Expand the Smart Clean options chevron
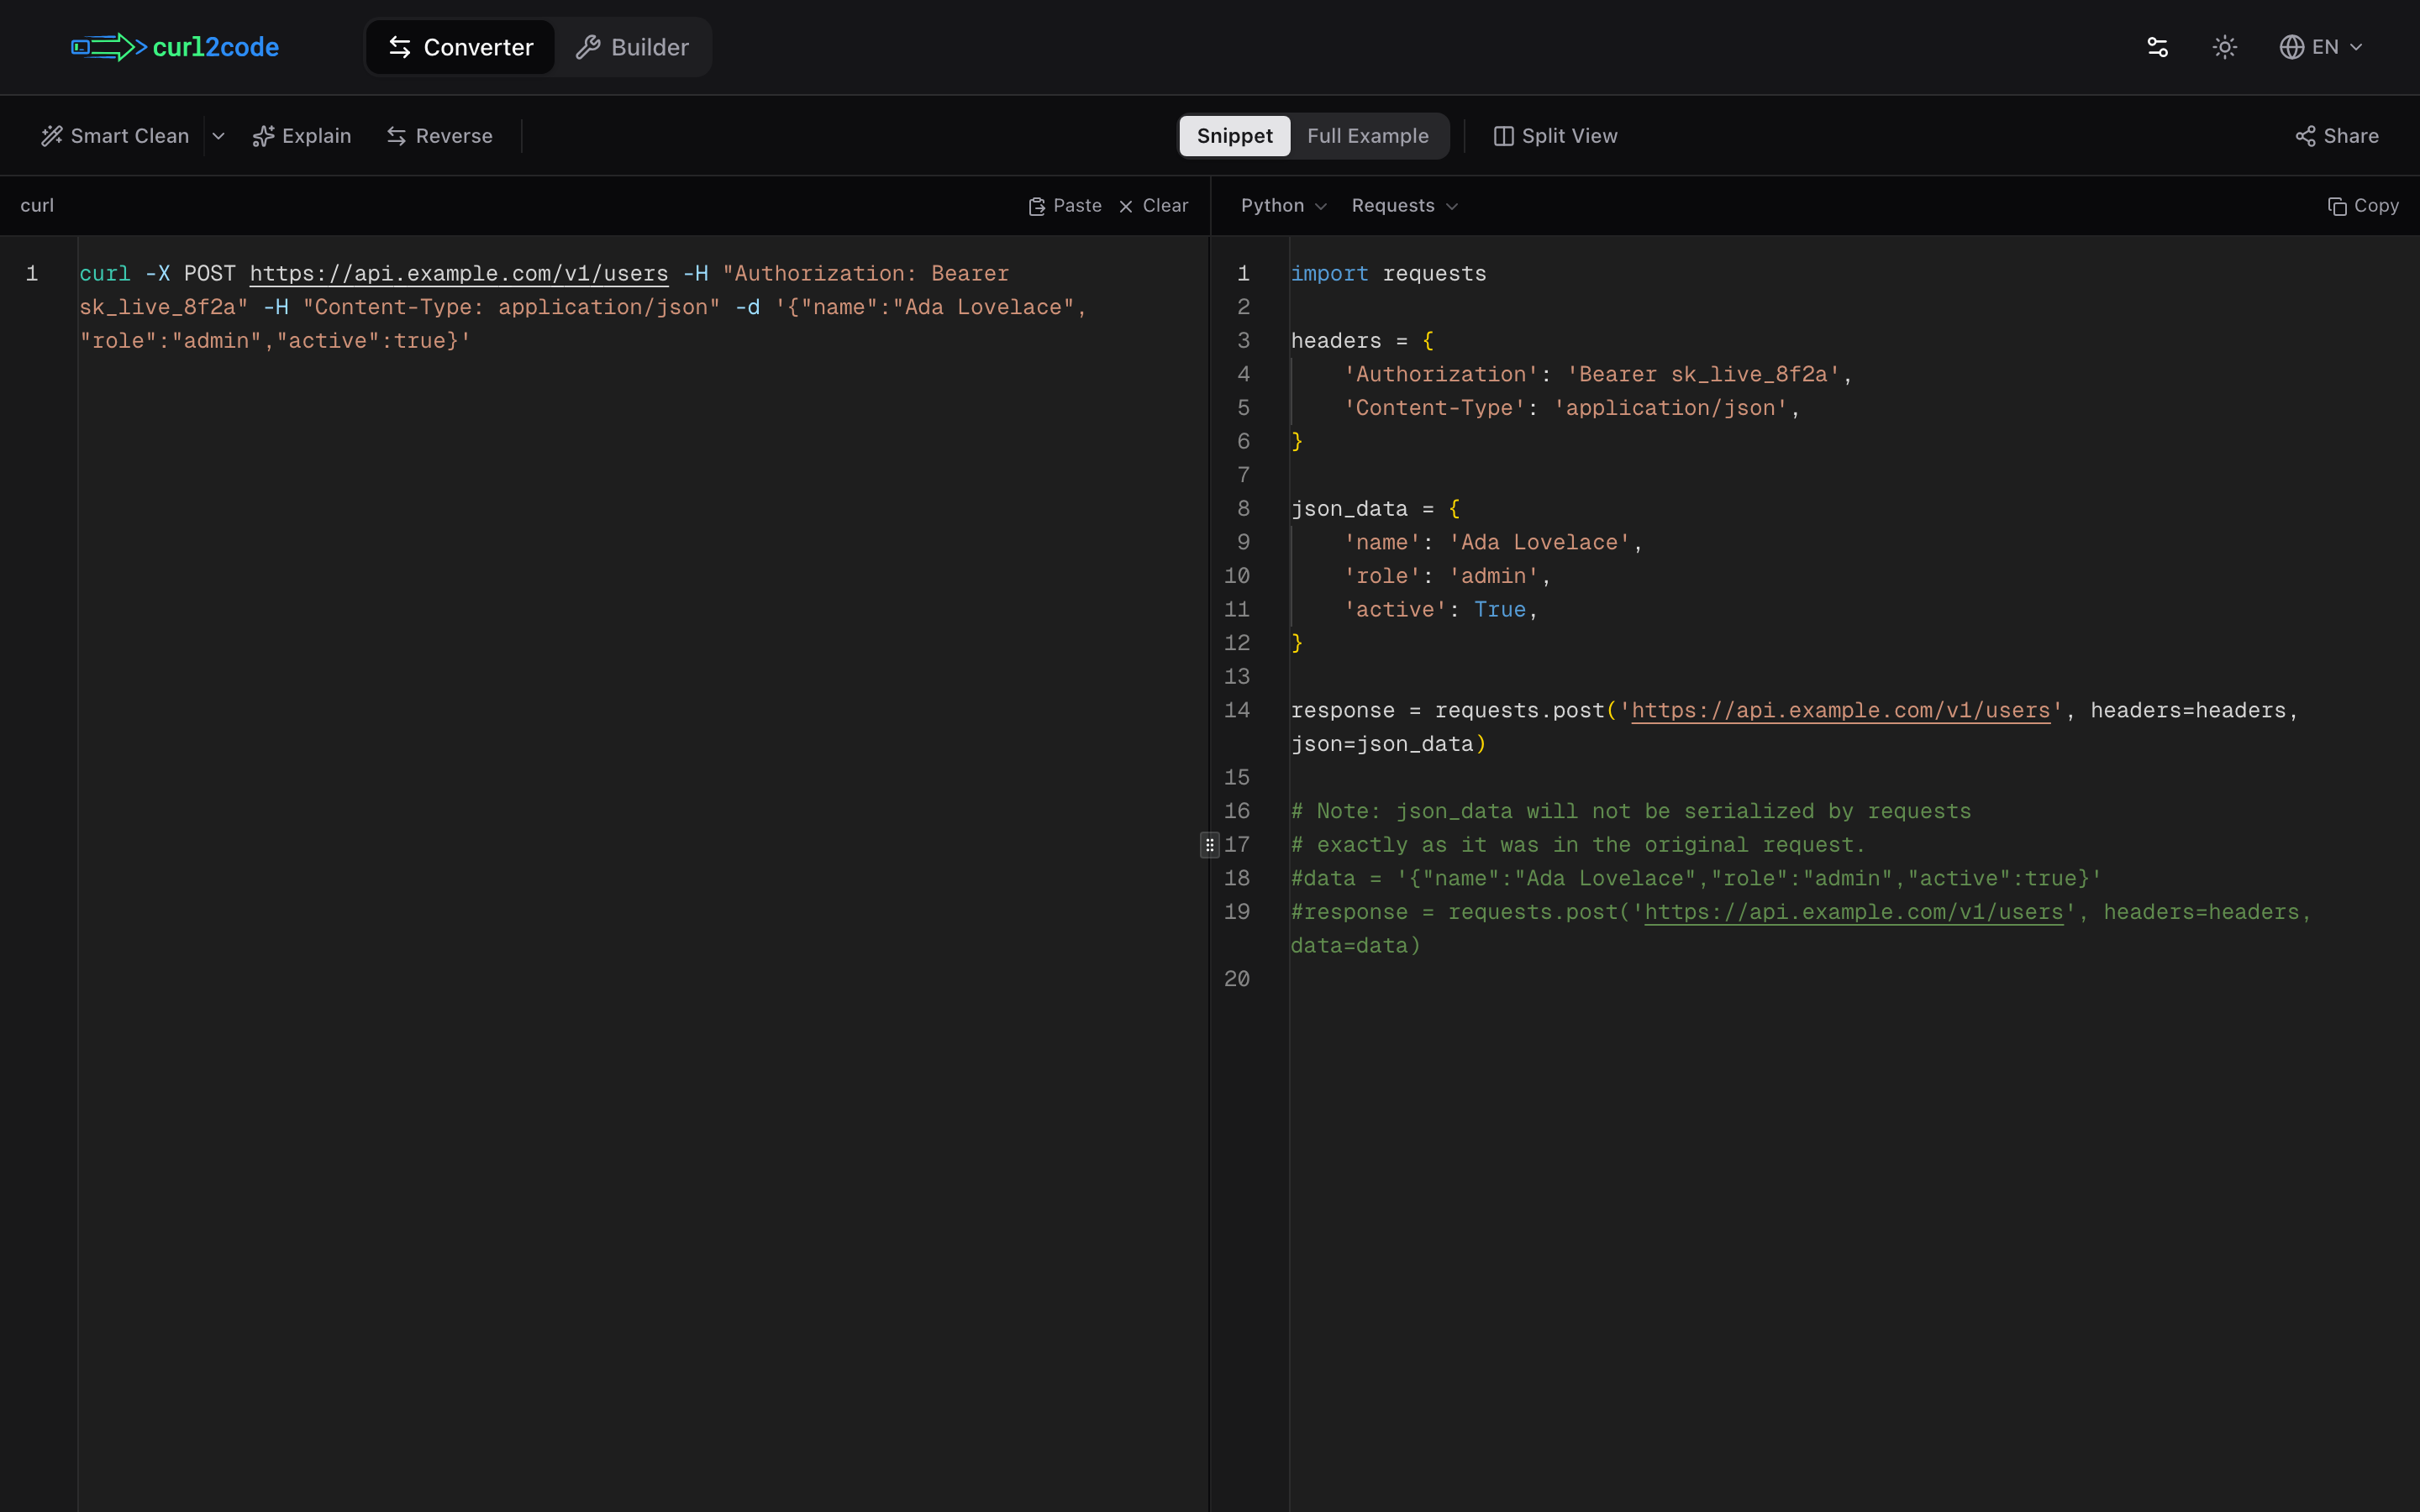The image size is (2420, 1512). coord(218,136)
